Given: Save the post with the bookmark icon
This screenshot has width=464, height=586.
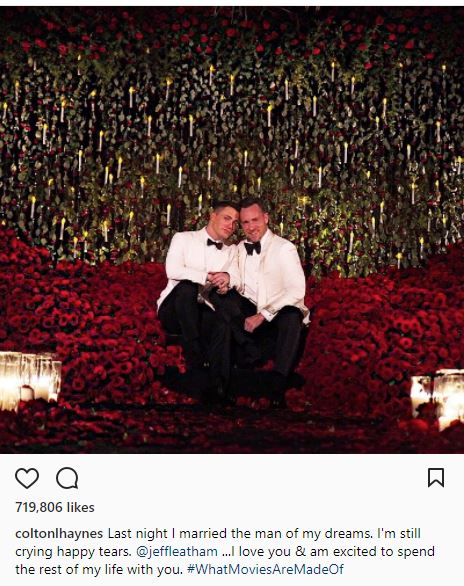Looking at the screenshot, I should (x=436, y=478).
